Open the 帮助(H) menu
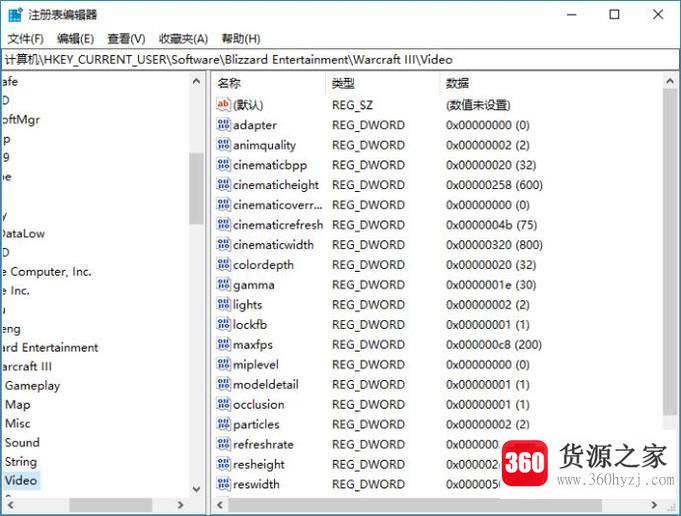 click(241, 39)
